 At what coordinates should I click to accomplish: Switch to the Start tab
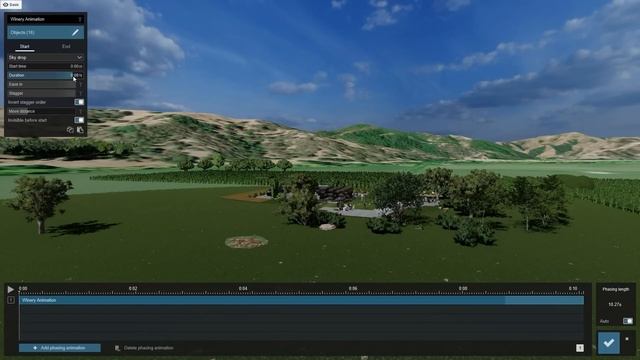[24, 47]
